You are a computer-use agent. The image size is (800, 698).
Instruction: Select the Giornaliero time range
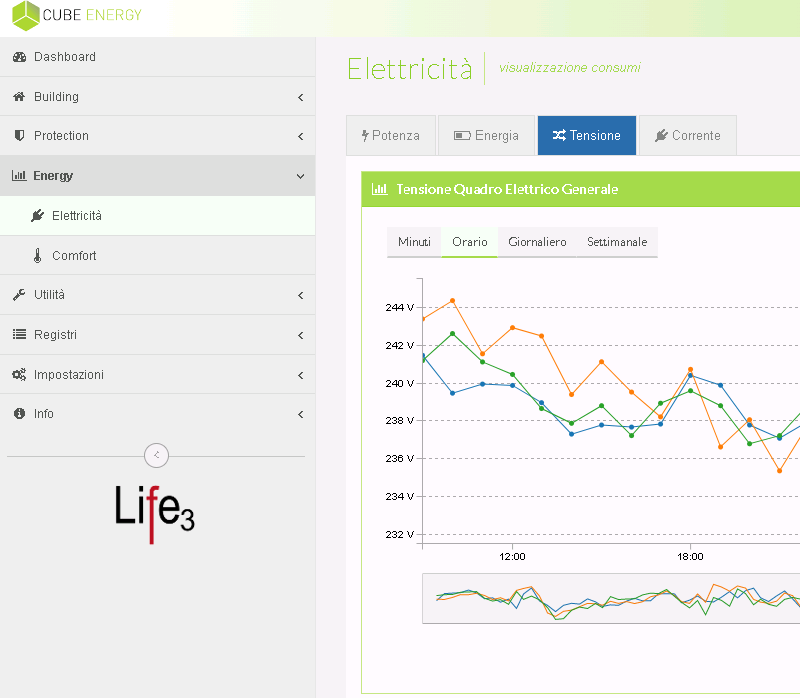537,242
